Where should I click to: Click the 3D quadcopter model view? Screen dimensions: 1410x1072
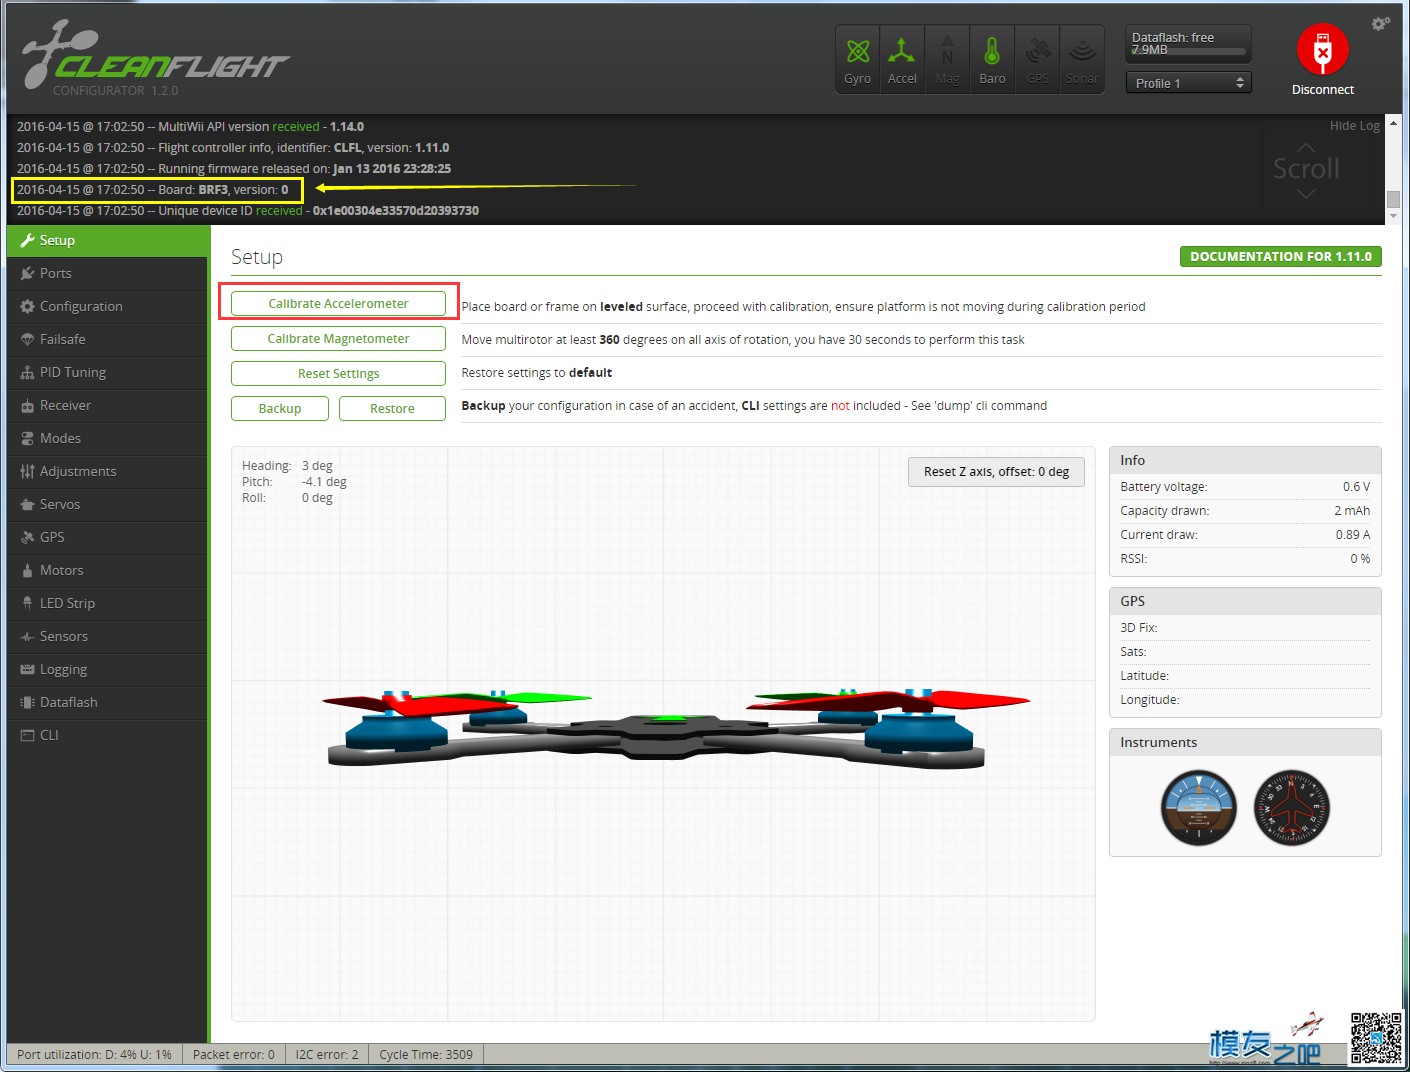tap(663, 733)
